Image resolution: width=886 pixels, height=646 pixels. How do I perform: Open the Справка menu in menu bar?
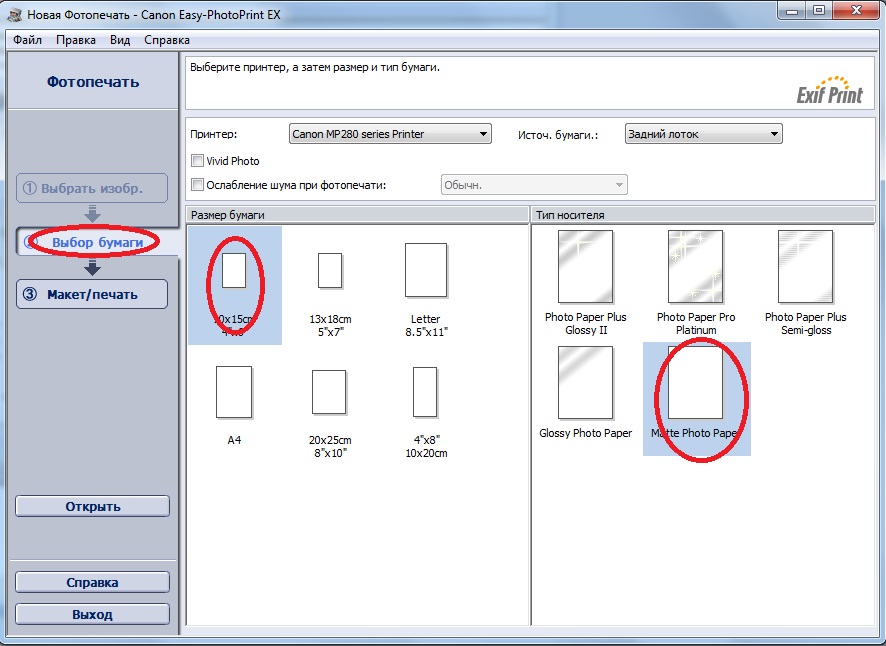[x=167, y=40]
